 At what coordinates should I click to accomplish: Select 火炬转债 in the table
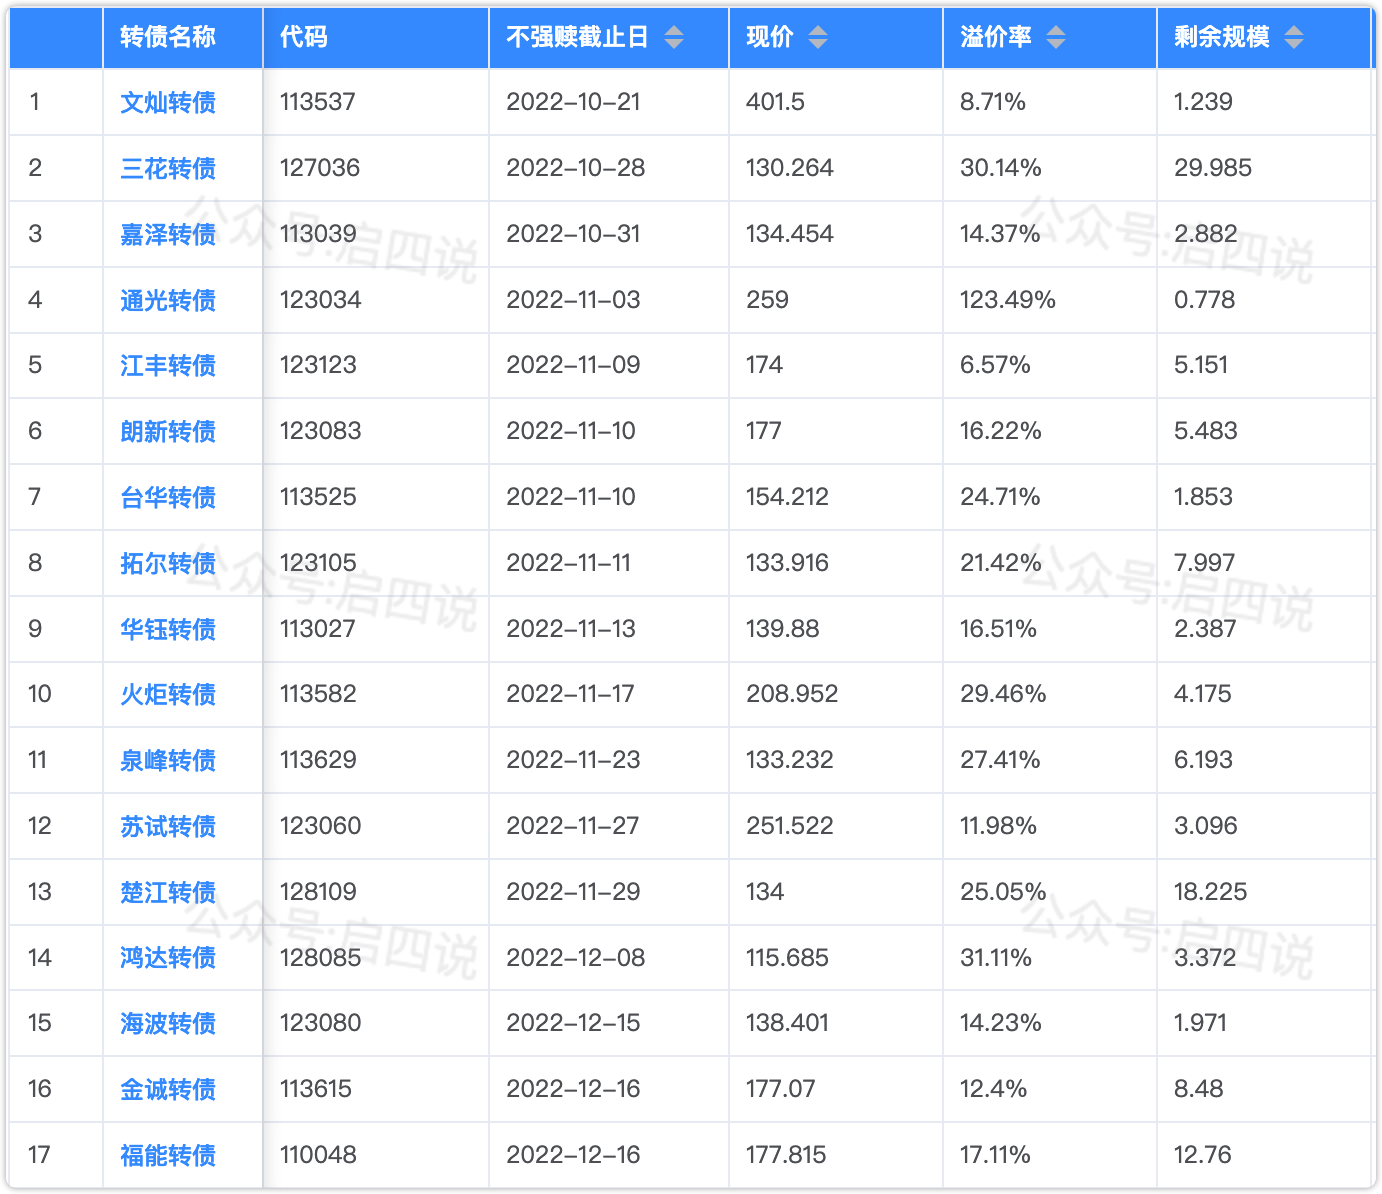coord(168,694)
